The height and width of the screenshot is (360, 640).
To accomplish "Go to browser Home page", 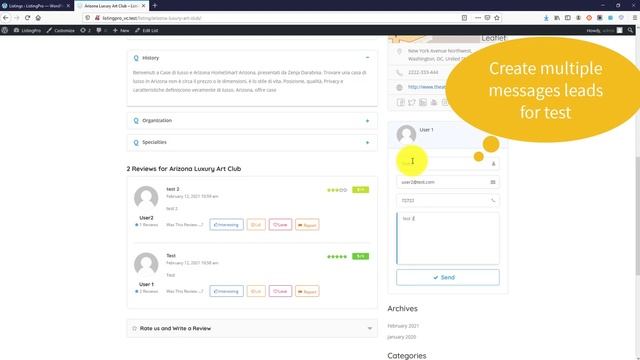I will click(38, 18).
